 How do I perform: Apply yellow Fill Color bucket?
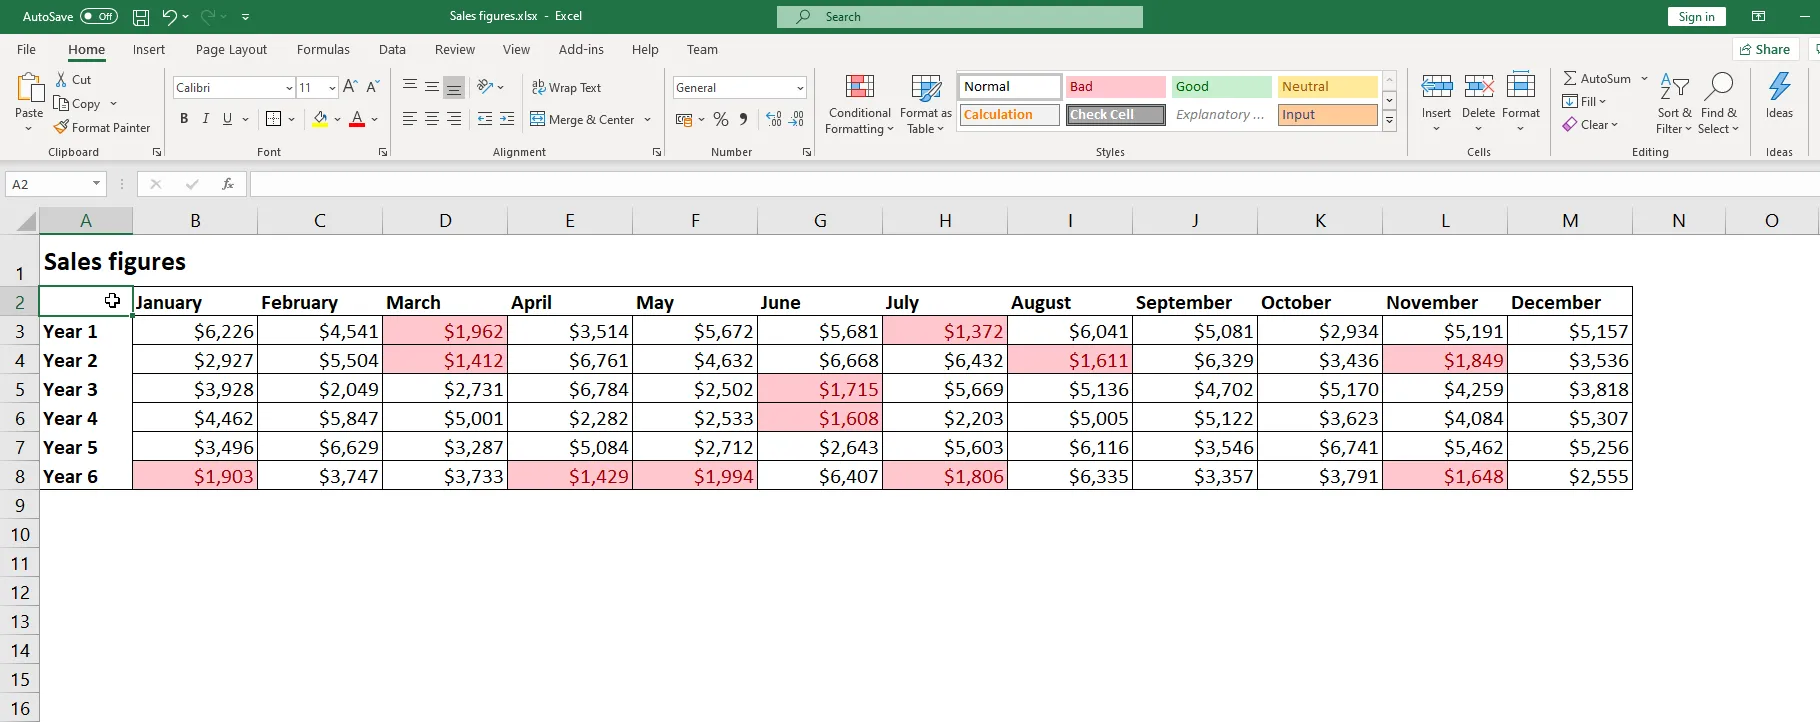pos(320,119)
